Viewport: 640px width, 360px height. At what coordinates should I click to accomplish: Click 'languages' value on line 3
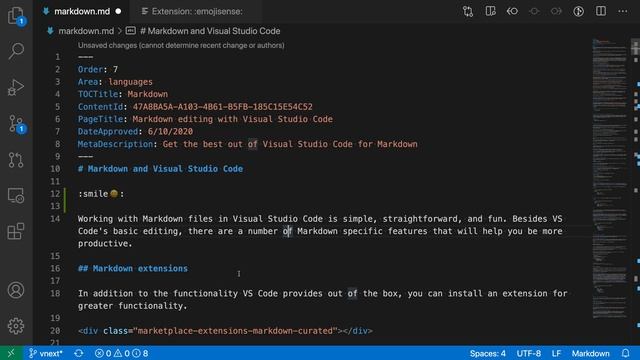coord(130,82)
